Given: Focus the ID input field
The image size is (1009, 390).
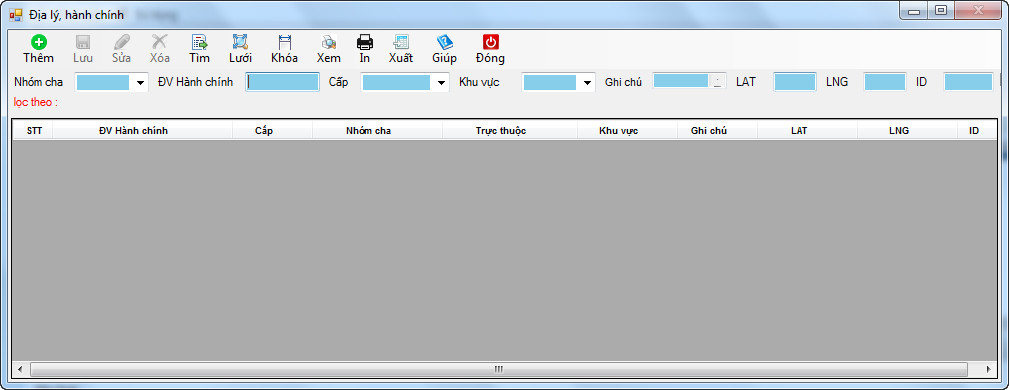Looking at the screenshot, I should pos(968,82).
